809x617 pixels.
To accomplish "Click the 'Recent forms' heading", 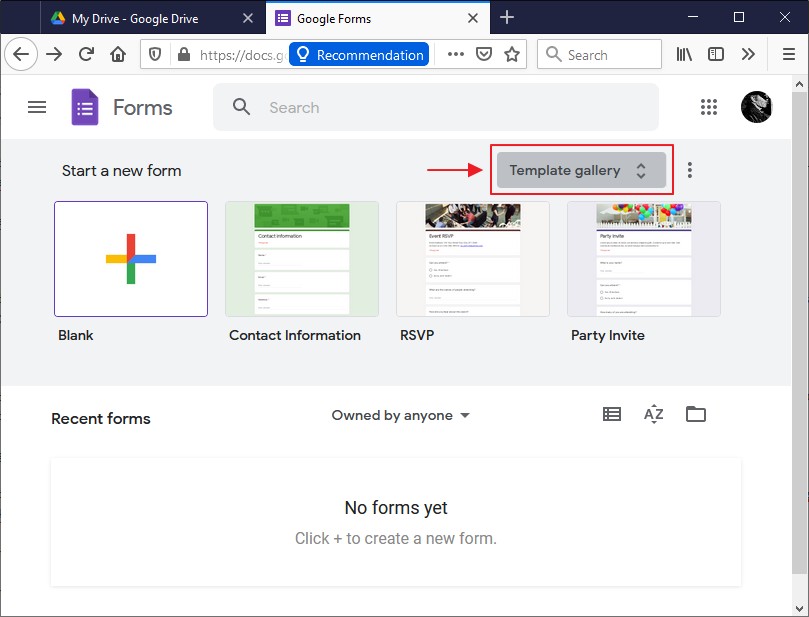I will pos(101,418).
